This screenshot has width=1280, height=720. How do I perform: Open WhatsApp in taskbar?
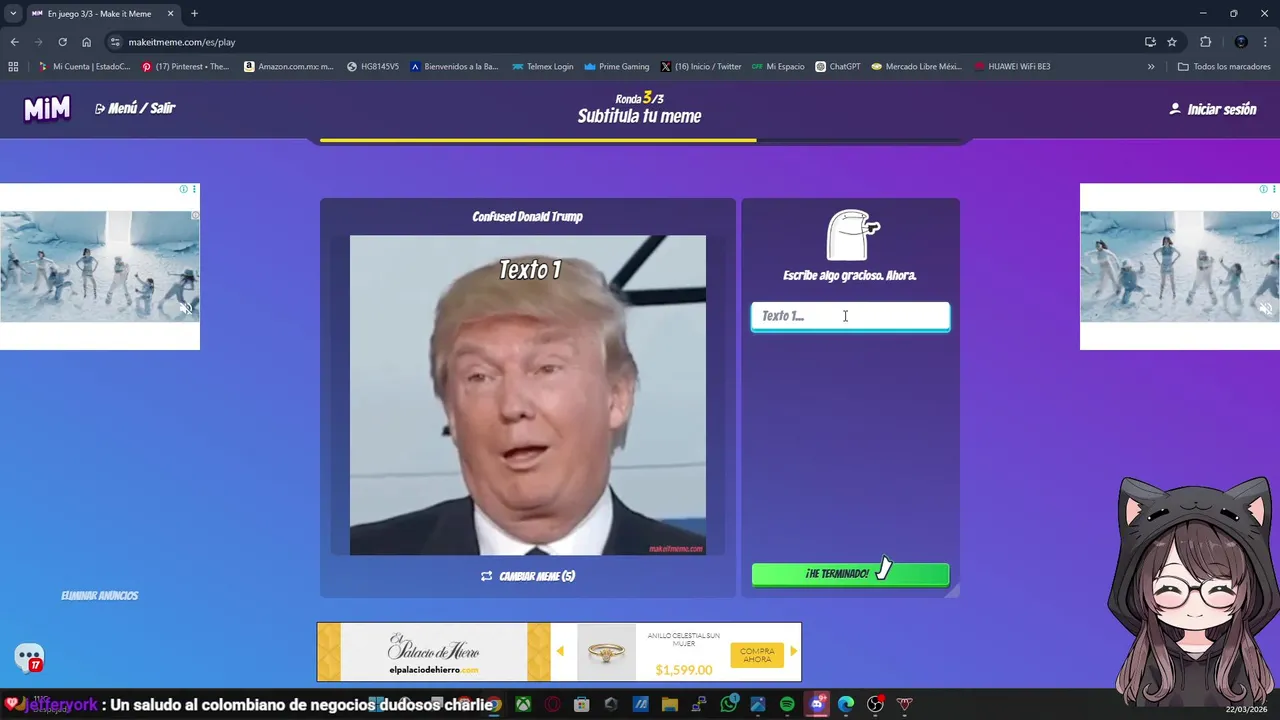(x=728, y=704)
